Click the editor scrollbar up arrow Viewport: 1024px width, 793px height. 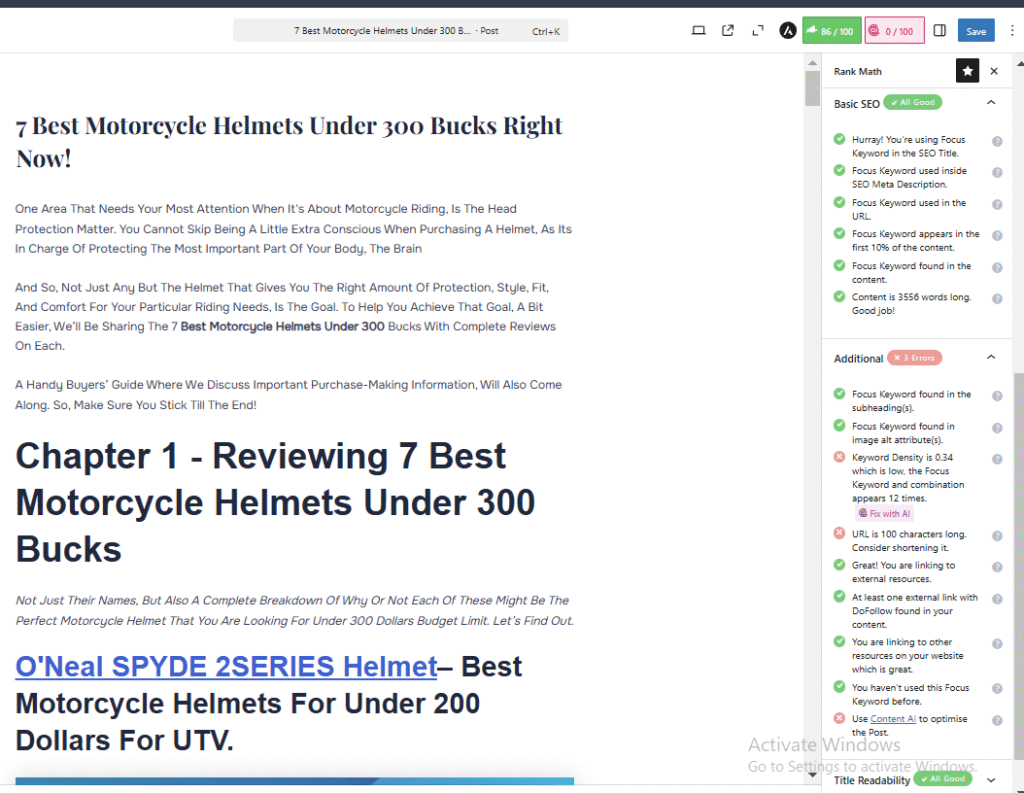[x=812, y=63]
